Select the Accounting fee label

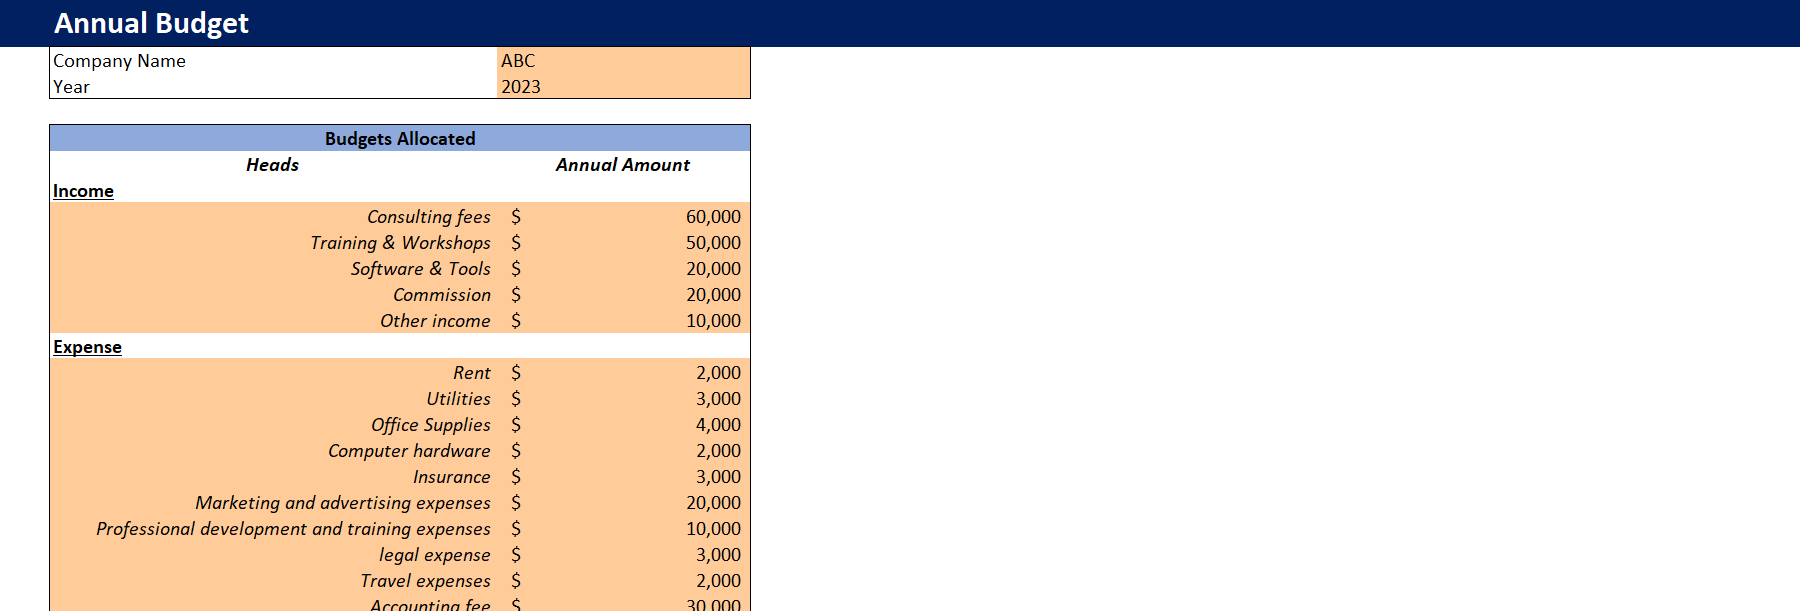tap(430, 604)
